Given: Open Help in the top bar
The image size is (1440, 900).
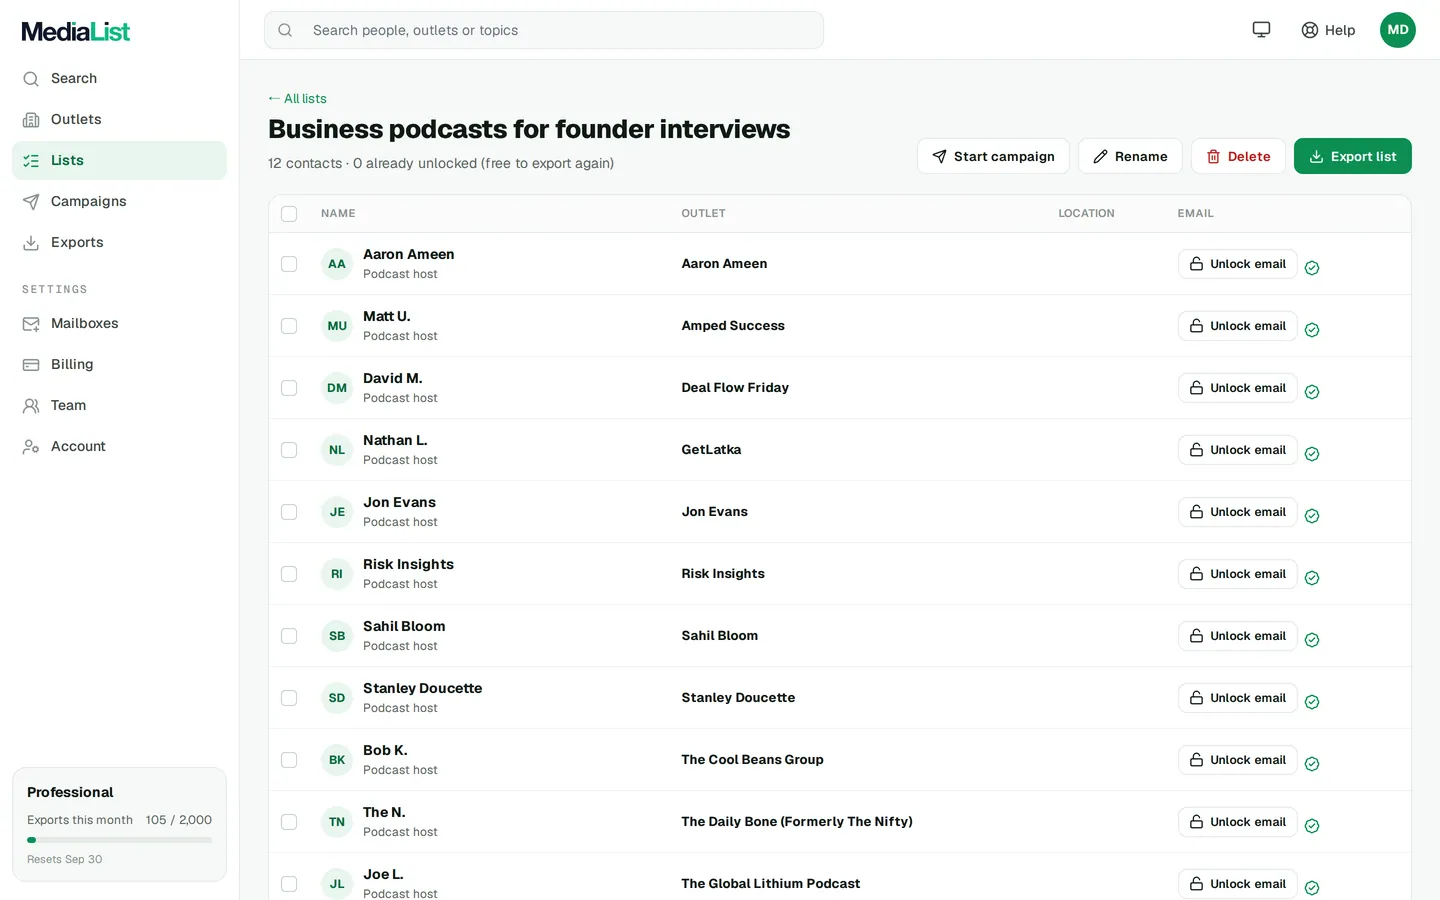Looking at the screenshot, I should pyautogui.click(x=1328, y=30).
